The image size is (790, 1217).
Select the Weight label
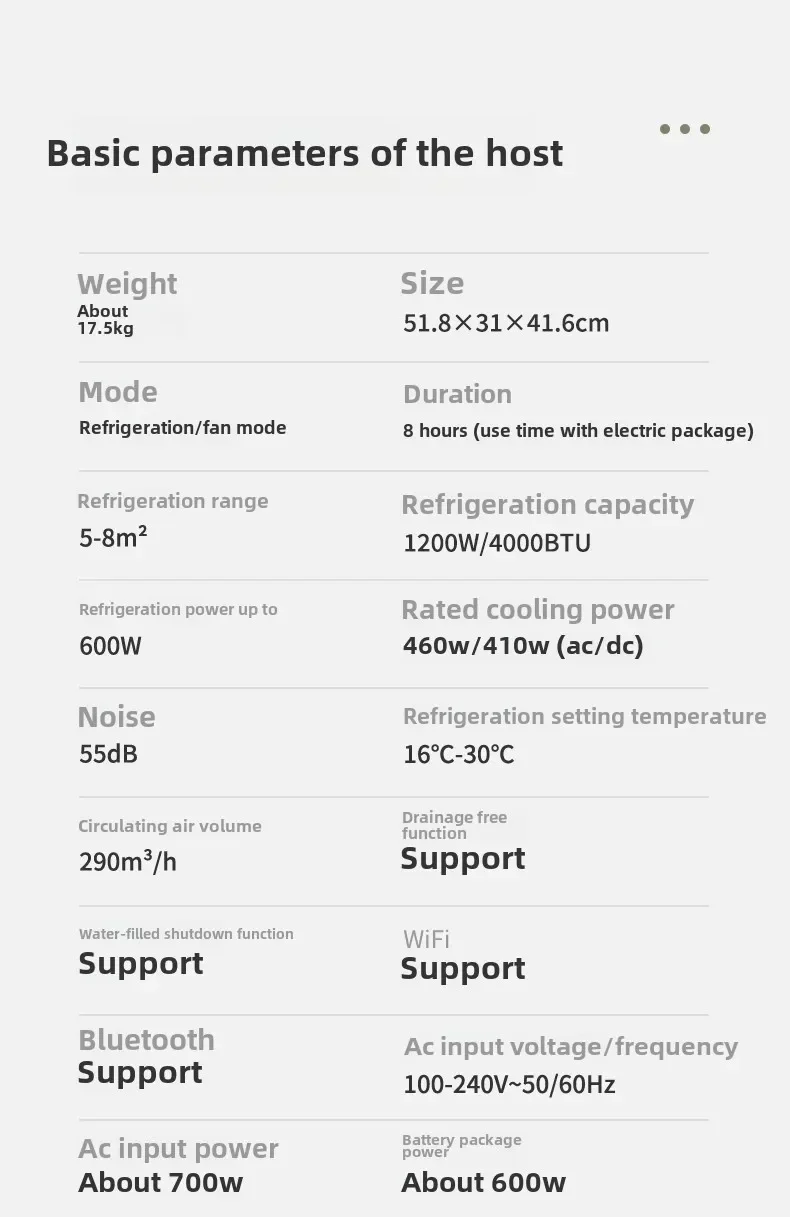[127, 284]
